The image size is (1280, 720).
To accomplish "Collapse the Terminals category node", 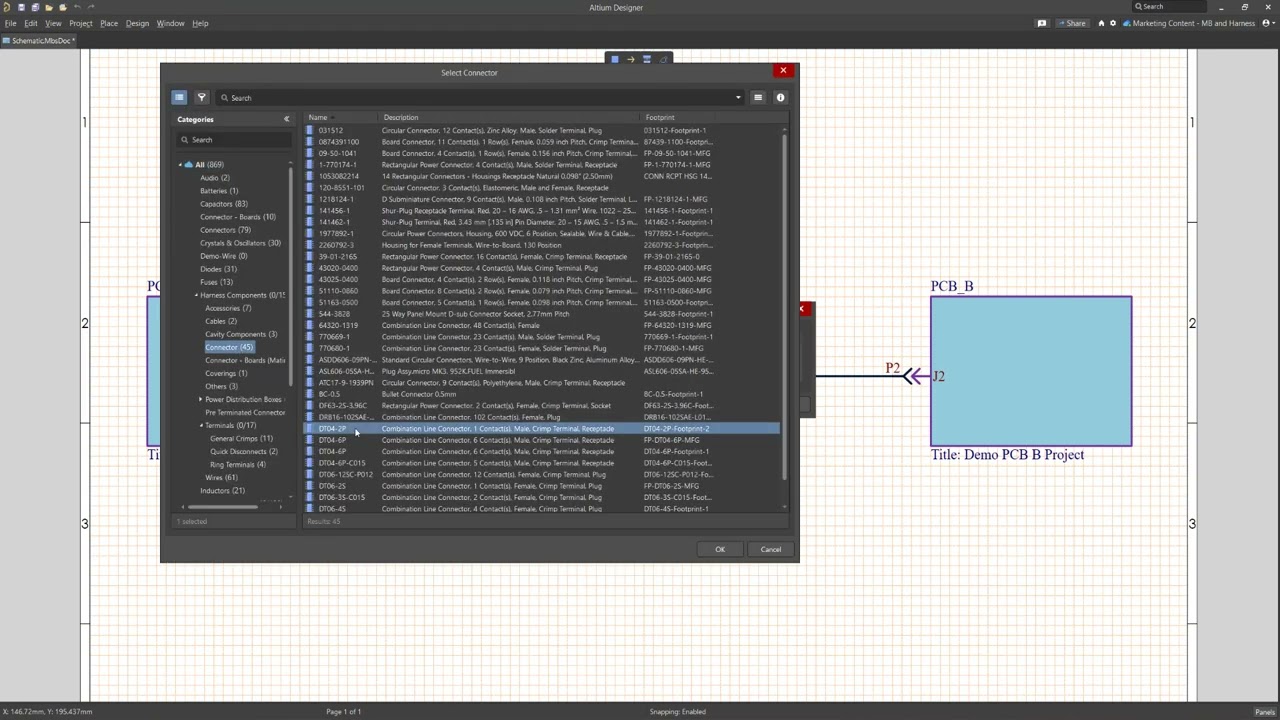I will pos(200,425).
